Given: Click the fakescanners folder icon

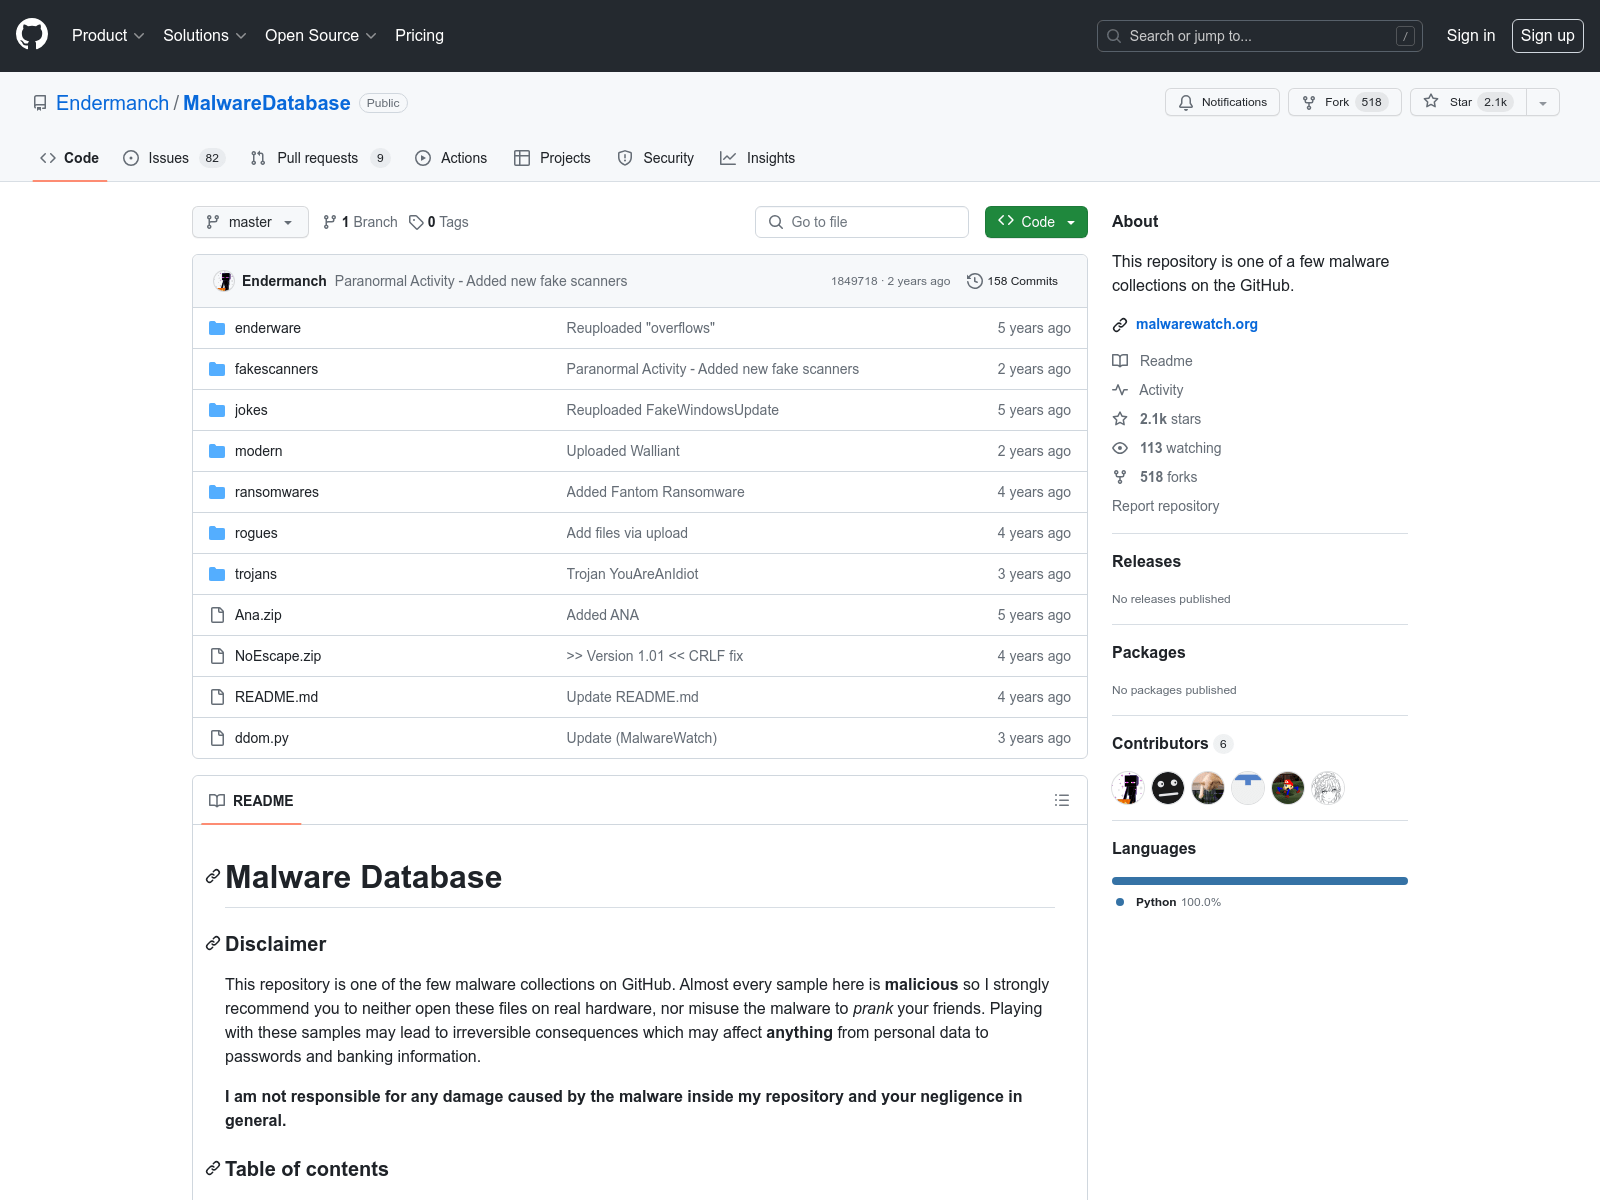Looking at the screenshot, I should point(217,369).
